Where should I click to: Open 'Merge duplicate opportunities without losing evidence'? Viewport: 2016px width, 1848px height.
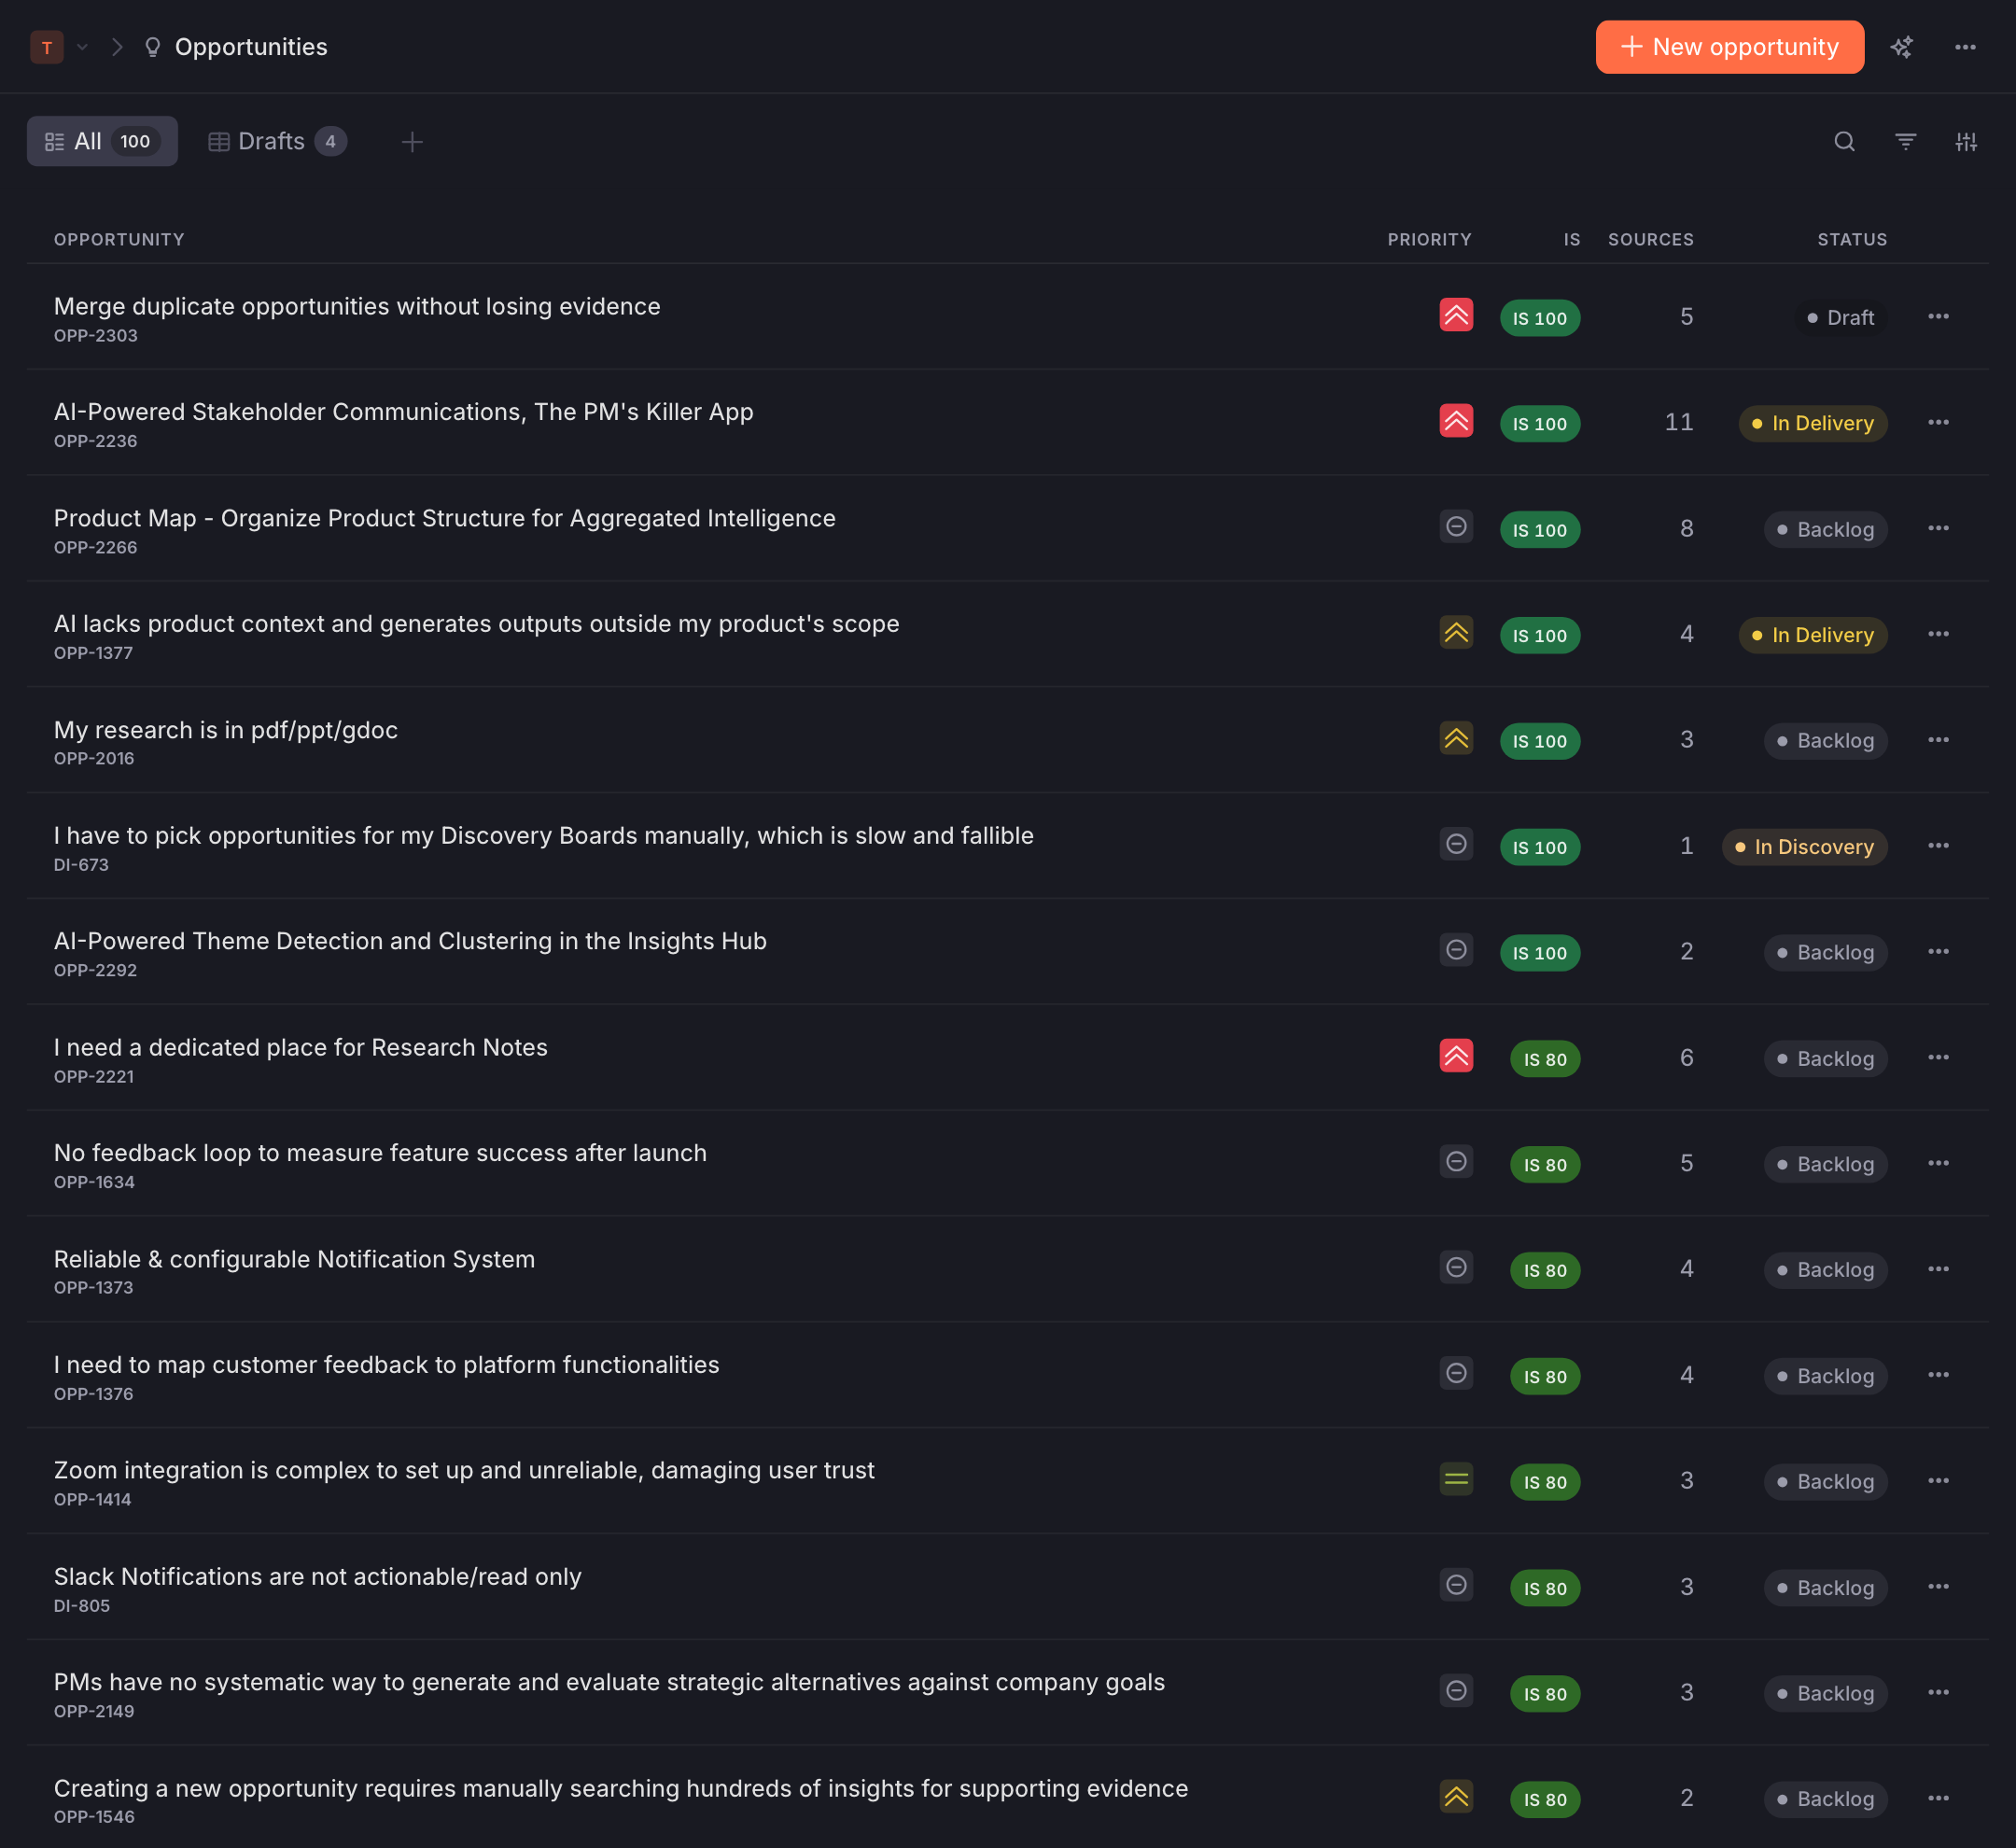point(357,306)
